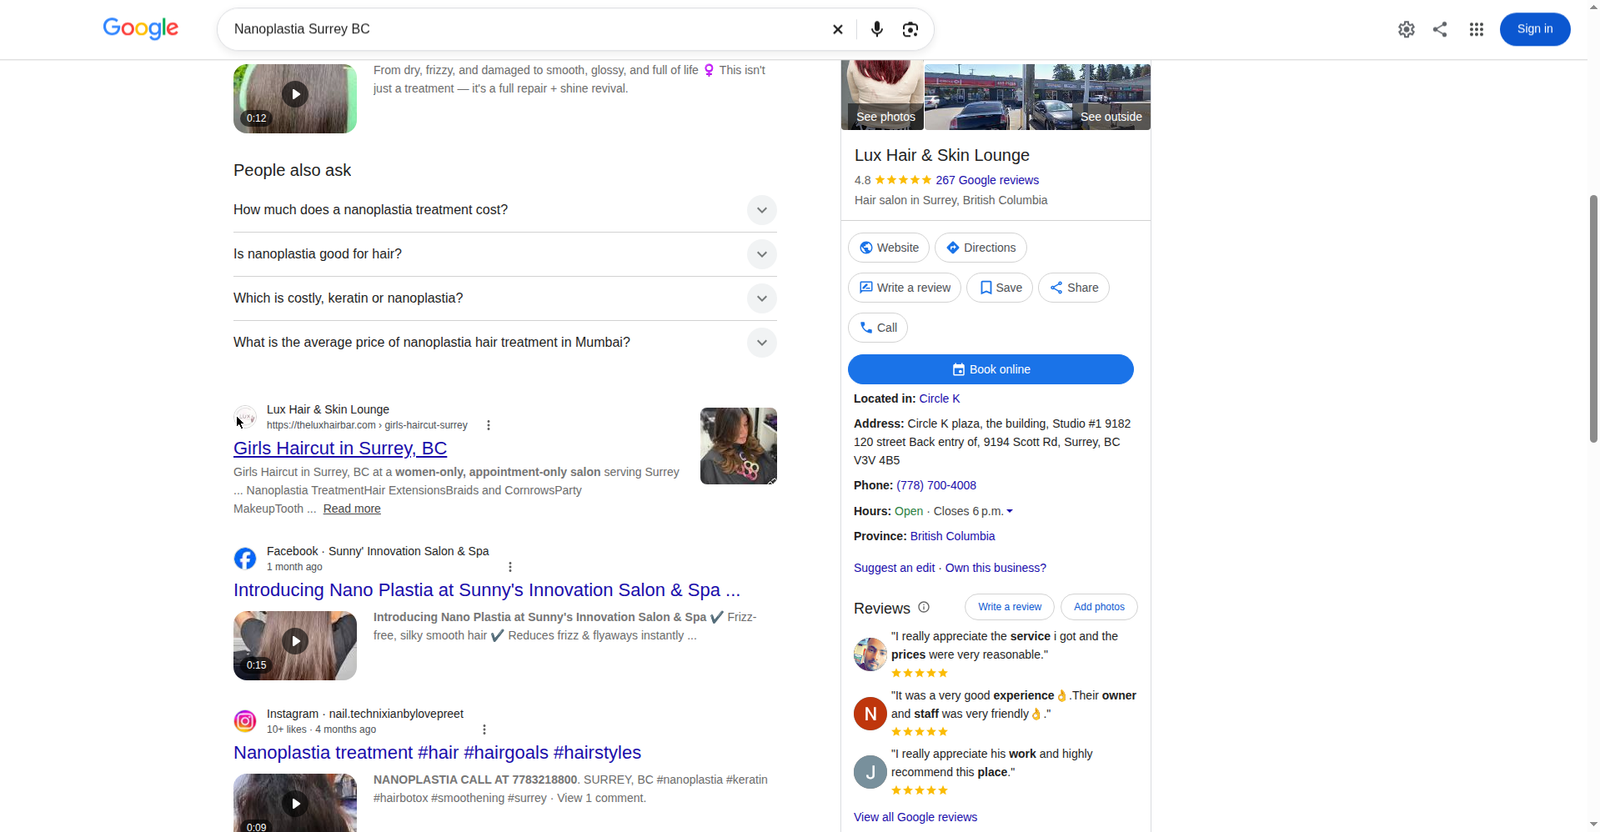Open the Circle K located-in link

pos(940,398)
